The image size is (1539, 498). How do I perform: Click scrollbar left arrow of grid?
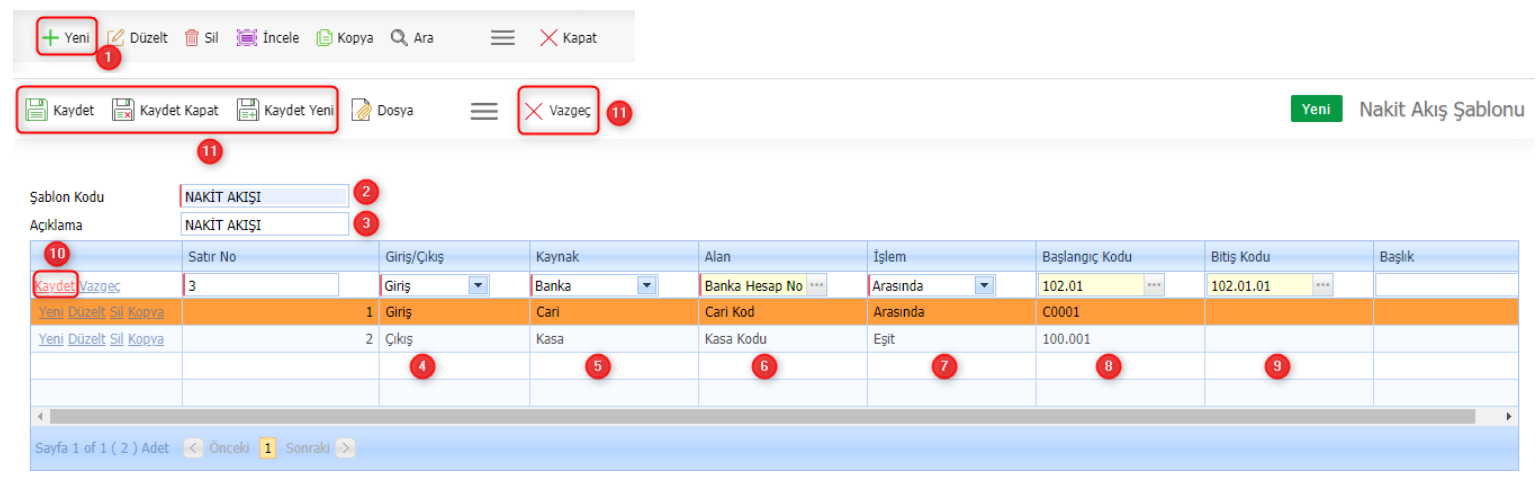(40, 415)
